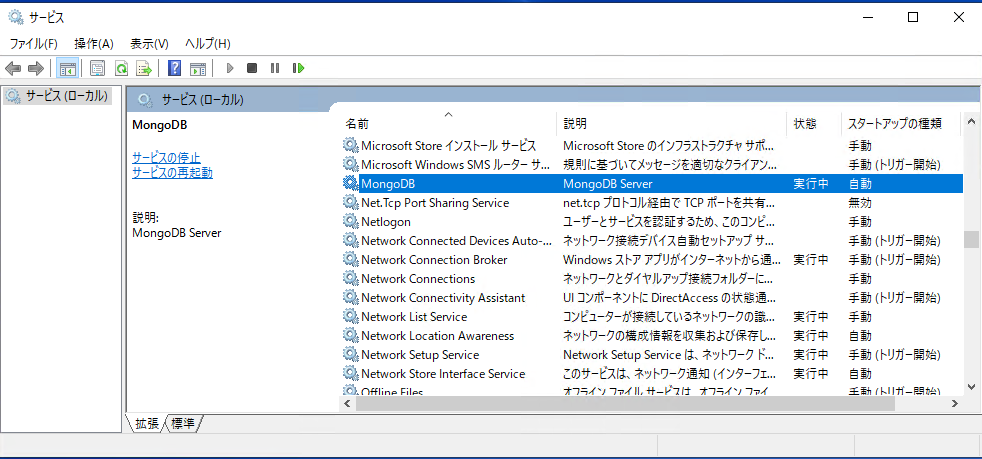
Task: Click 無効 startup type of Net.Tcp row
Action: 860,203
